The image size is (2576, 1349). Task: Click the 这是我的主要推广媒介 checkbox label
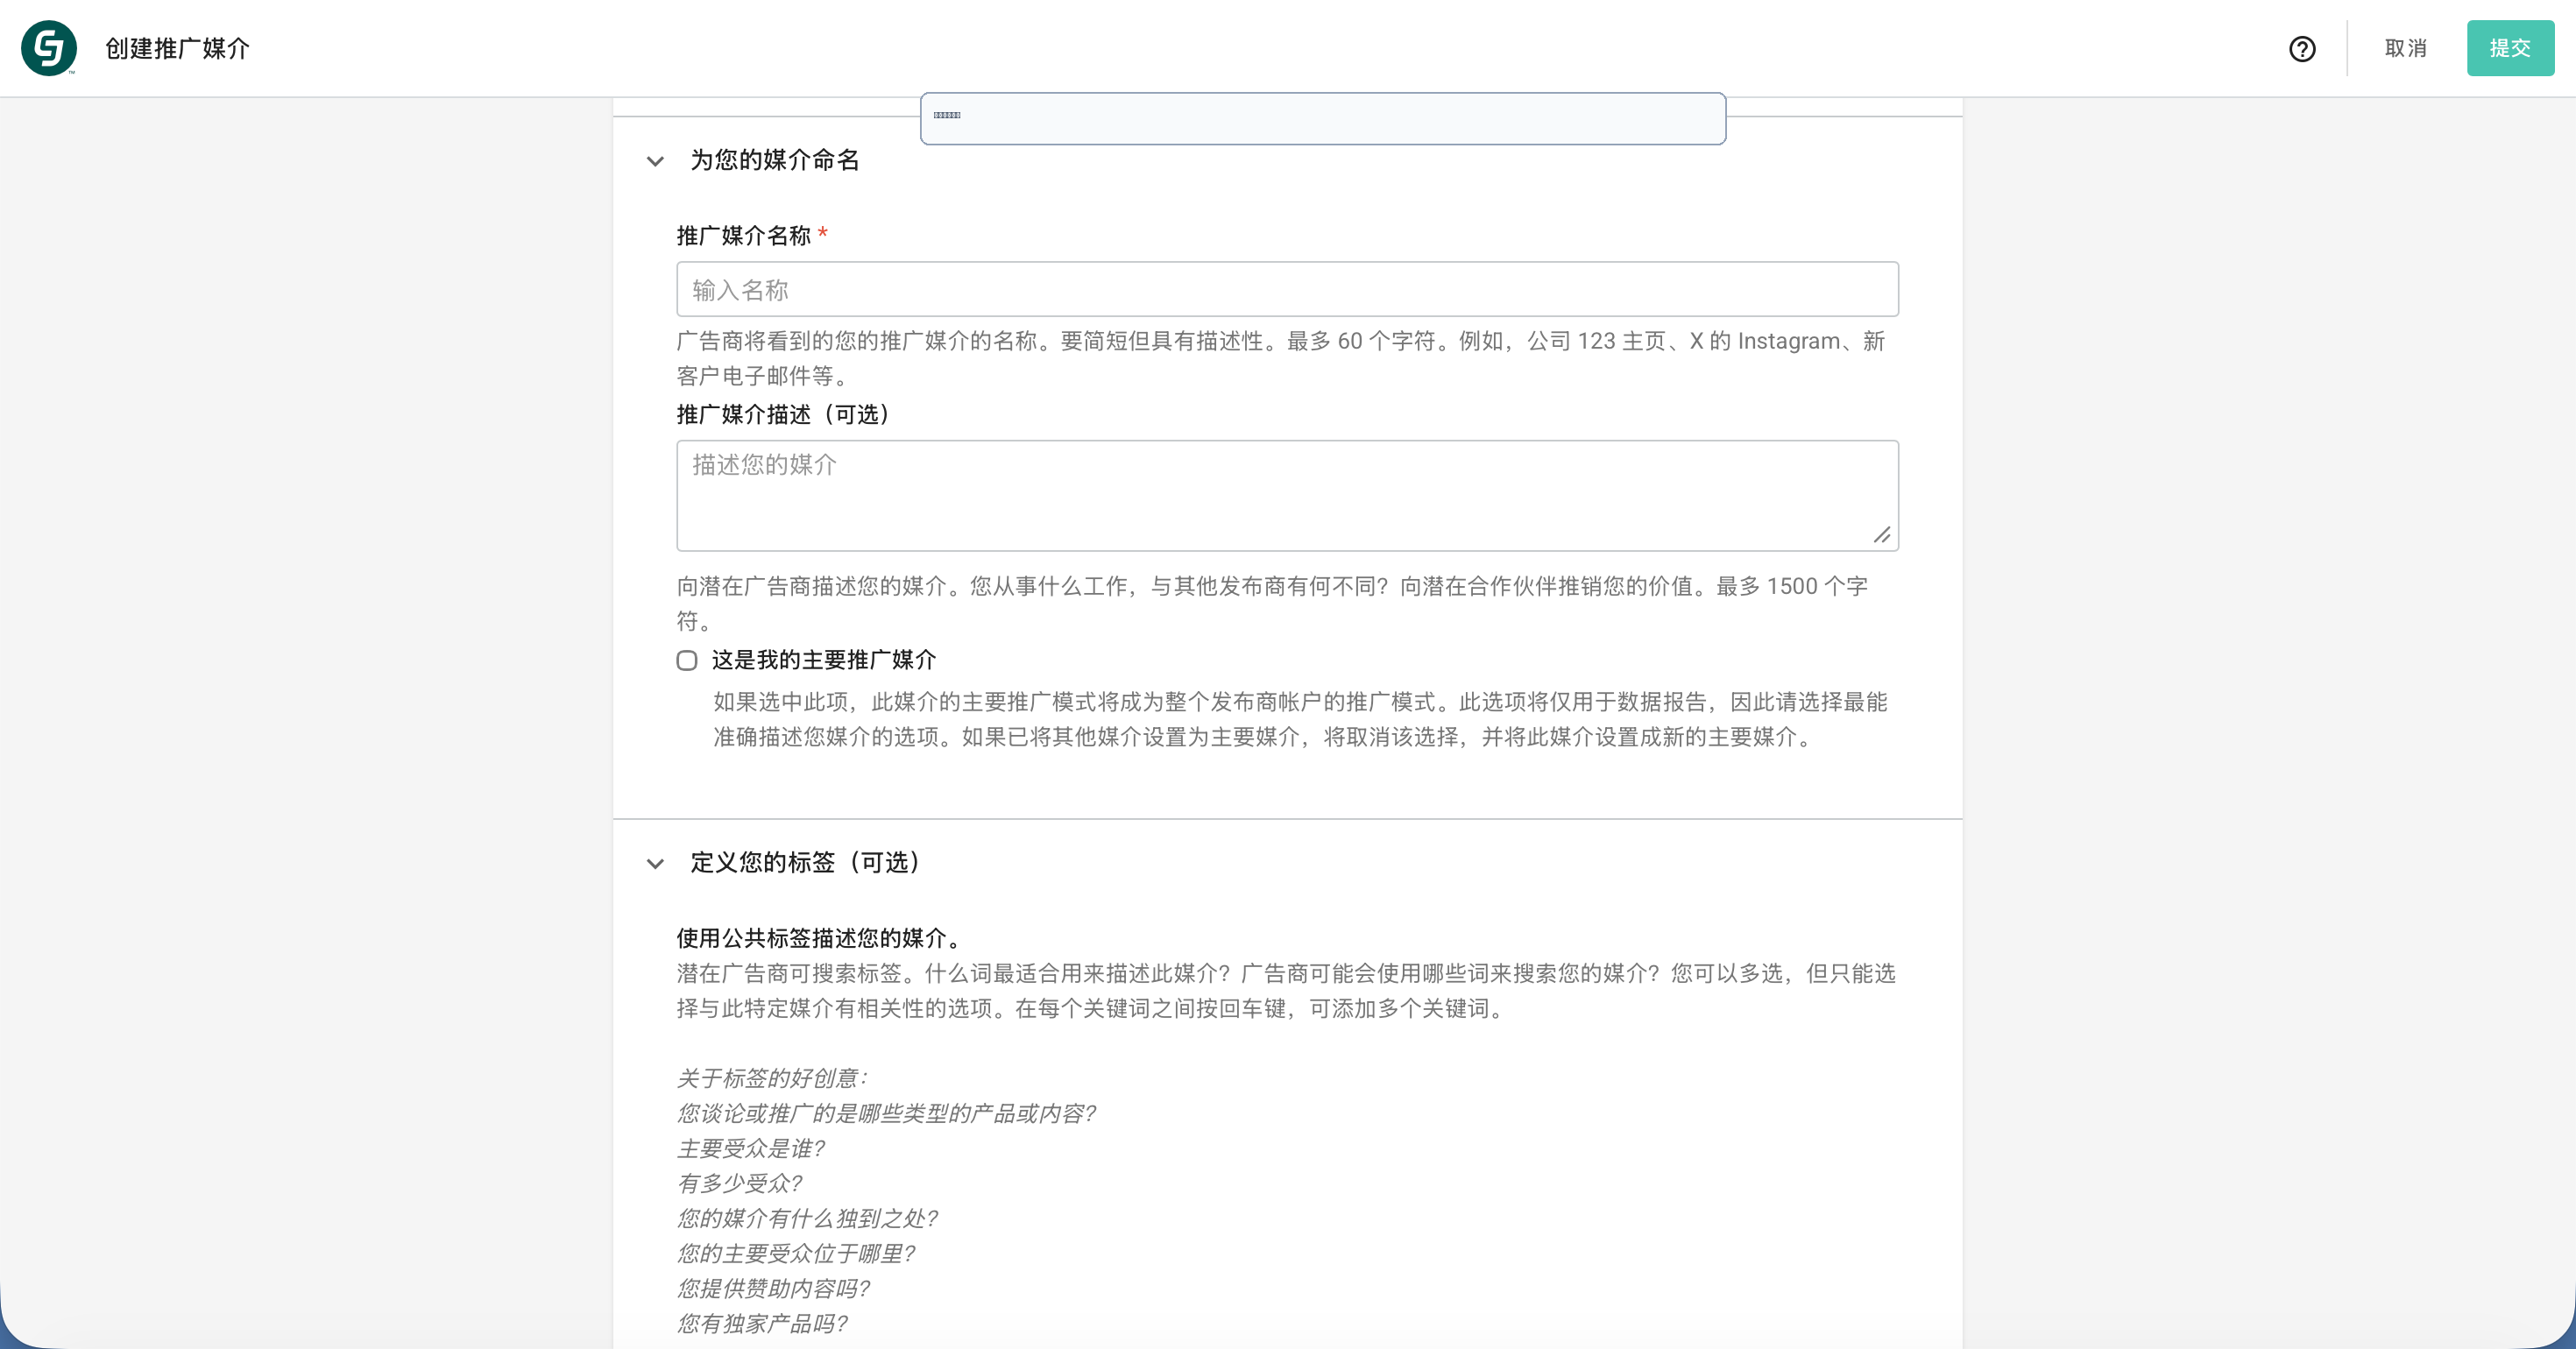[x=824, y=660]
